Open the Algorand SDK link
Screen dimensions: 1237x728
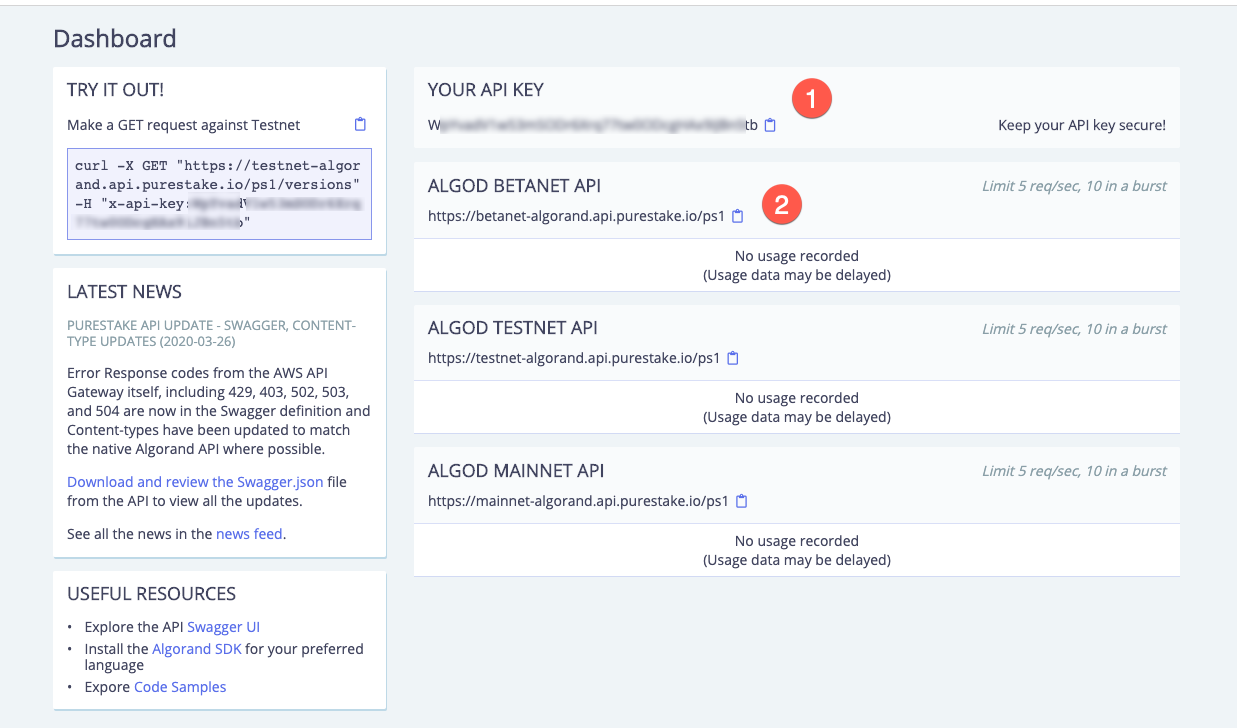196,648
